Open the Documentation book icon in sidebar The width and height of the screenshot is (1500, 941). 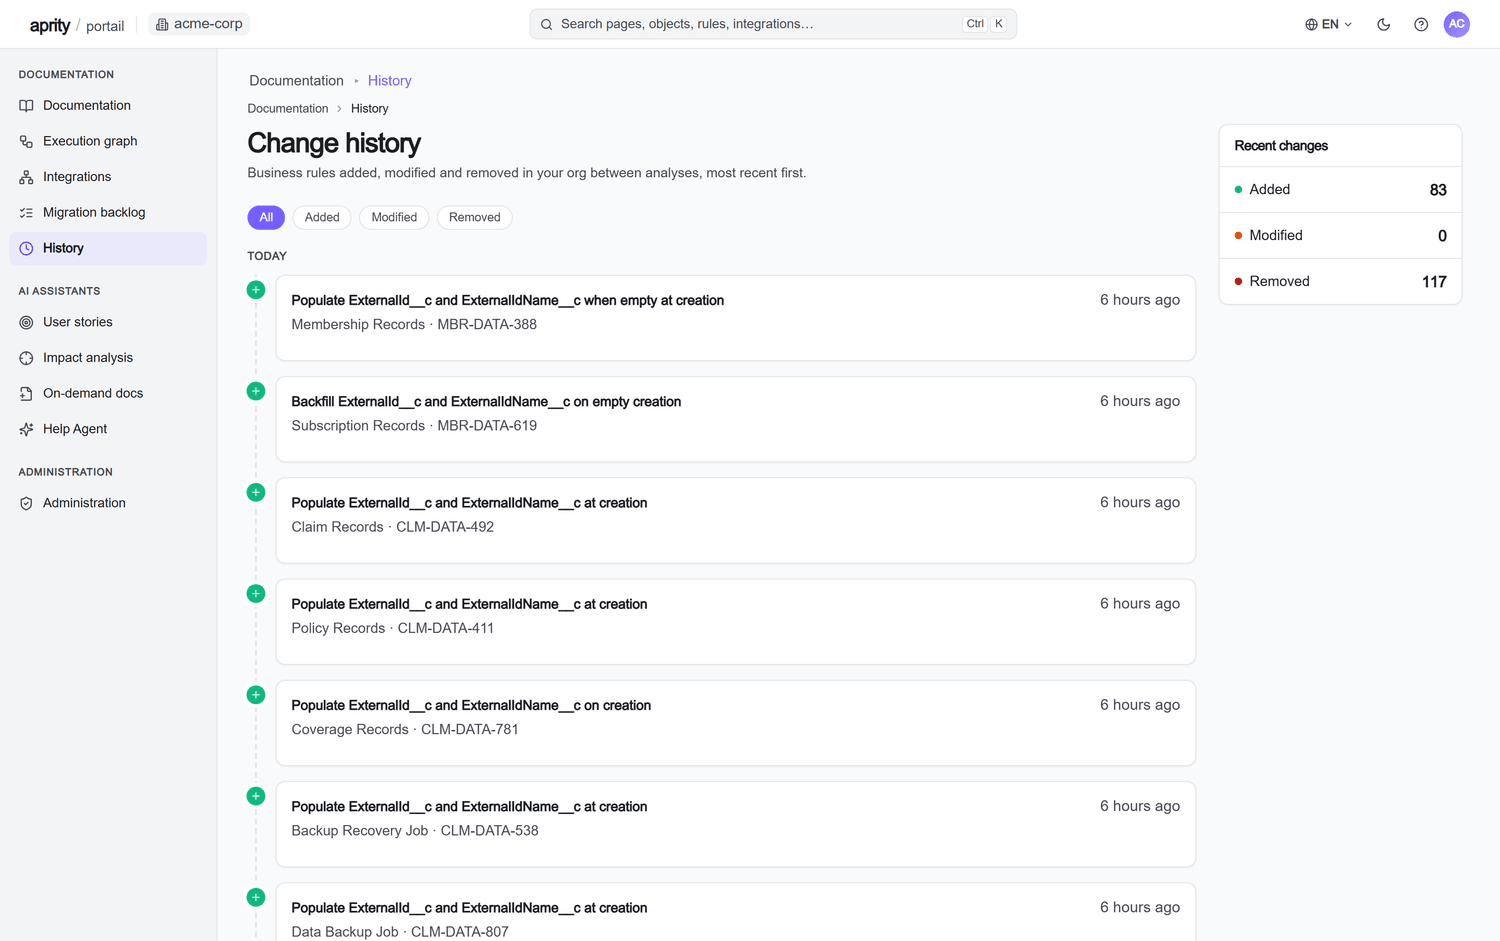[x=26, y=106]
